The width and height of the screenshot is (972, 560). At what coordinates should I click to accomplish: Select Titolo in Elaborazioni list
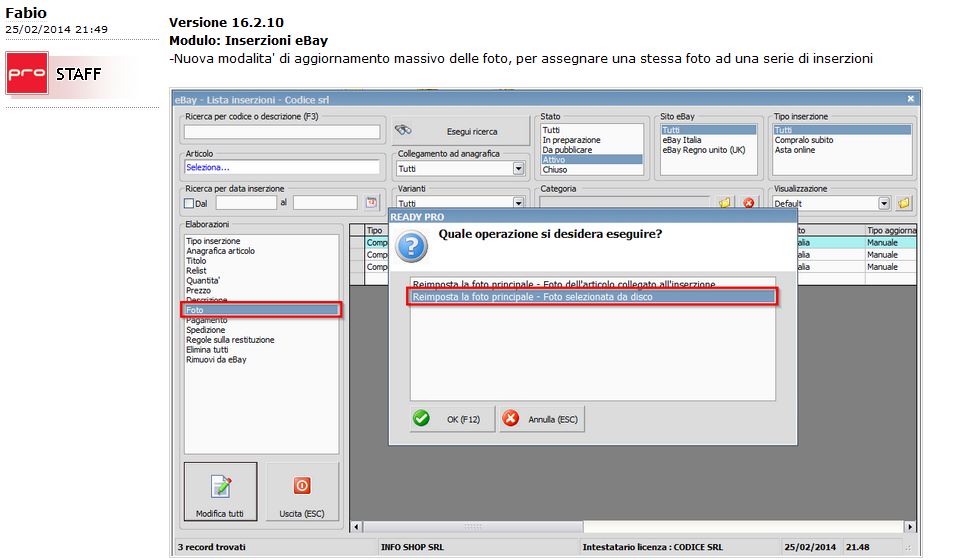pyautogui.click(x=197, y=261)
